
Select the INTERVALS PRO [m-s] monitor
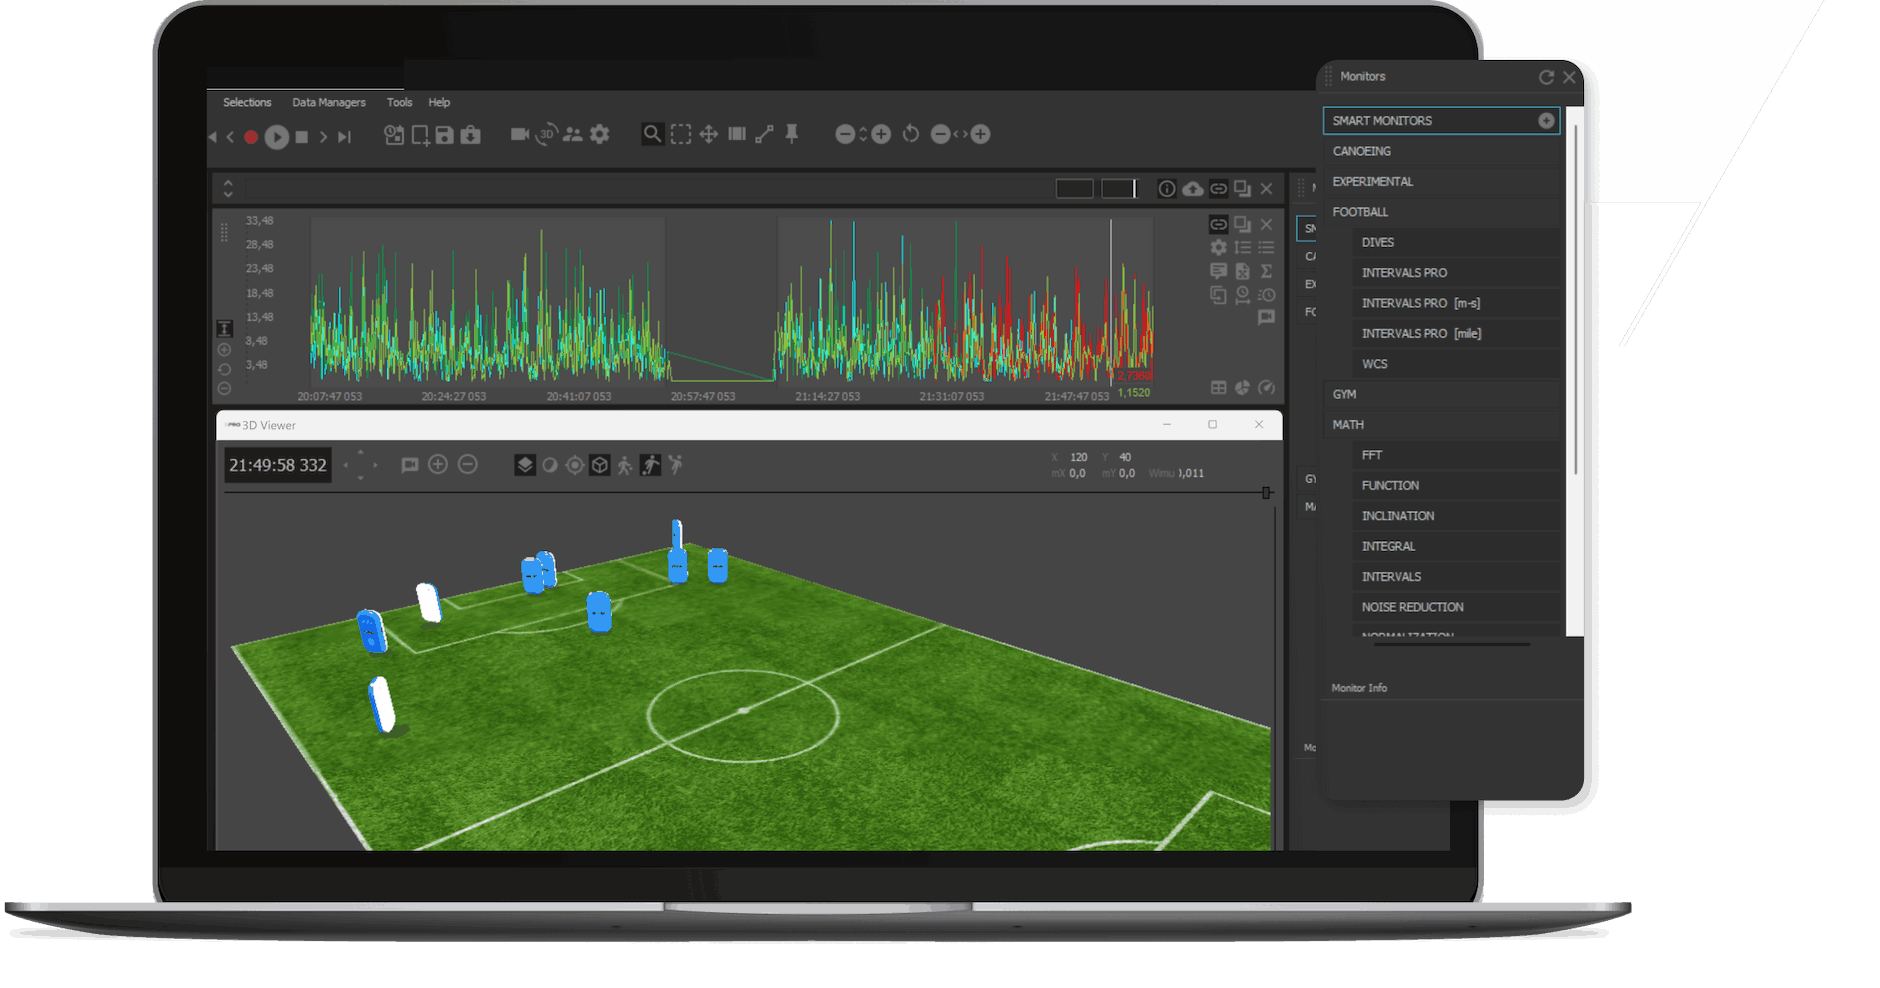click(1420, 303)
